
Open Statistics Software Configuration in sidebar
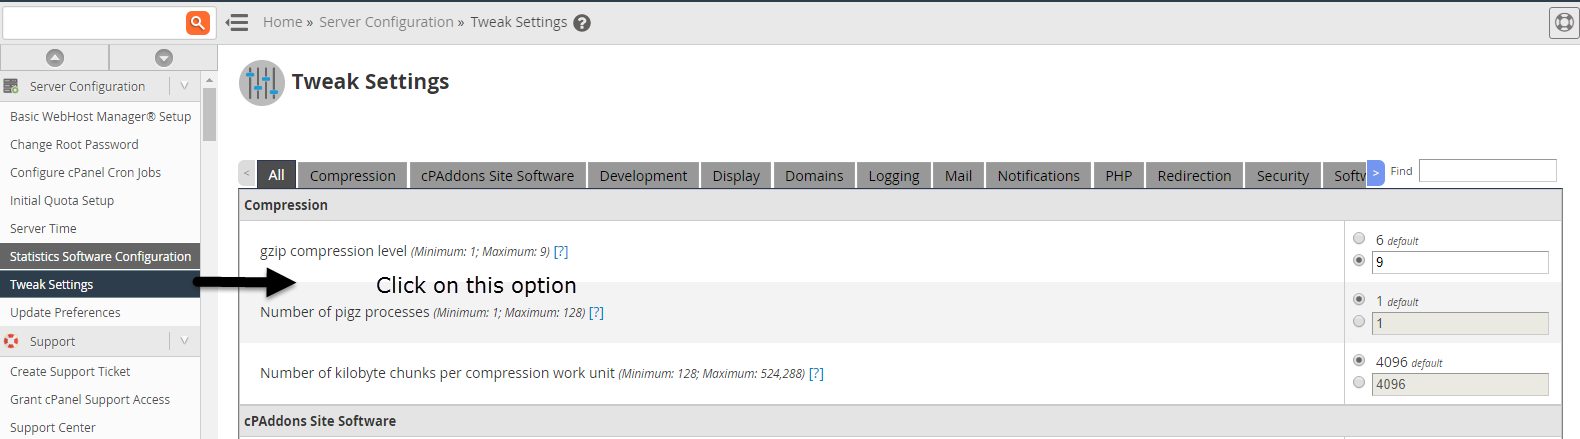100,256
